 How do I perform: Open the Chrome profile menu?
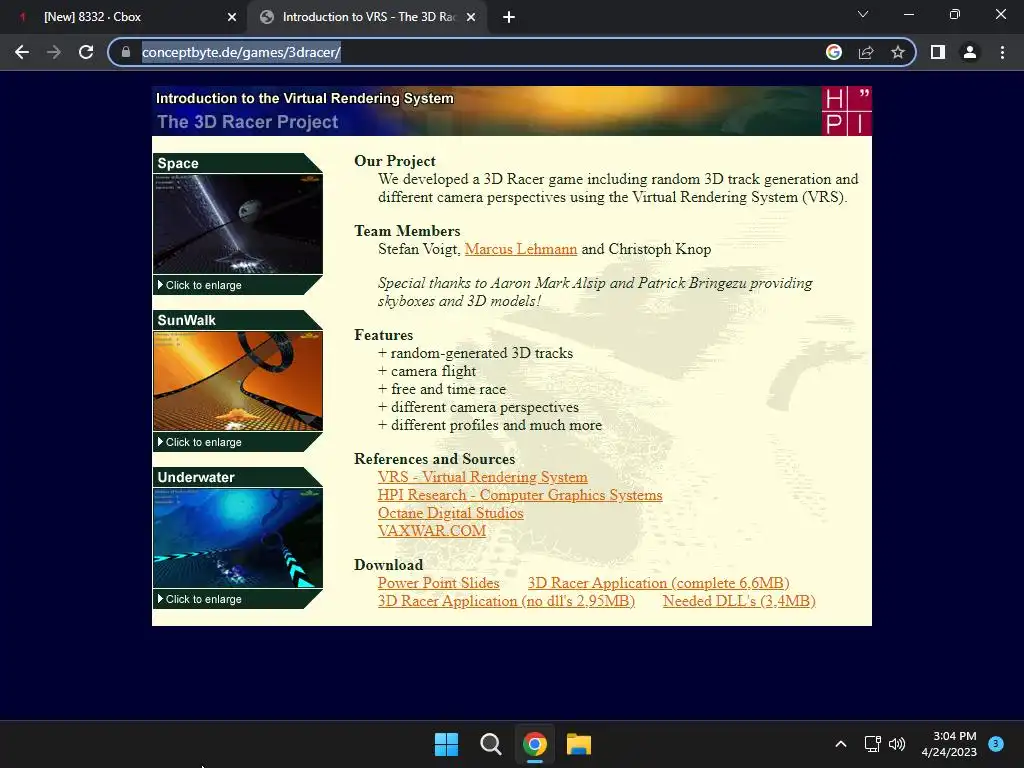pyautogui.click(x=970, y=52)
